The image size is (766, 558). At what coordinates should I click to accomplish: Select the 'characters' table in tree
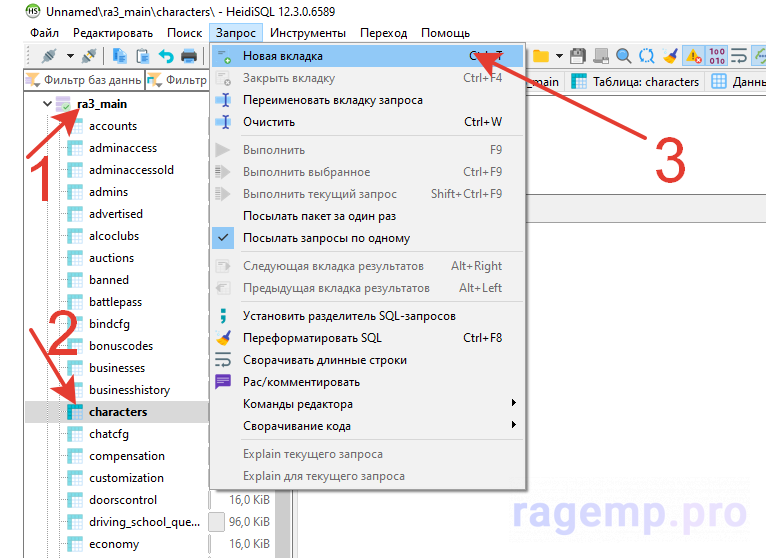[x=117, y=412]
